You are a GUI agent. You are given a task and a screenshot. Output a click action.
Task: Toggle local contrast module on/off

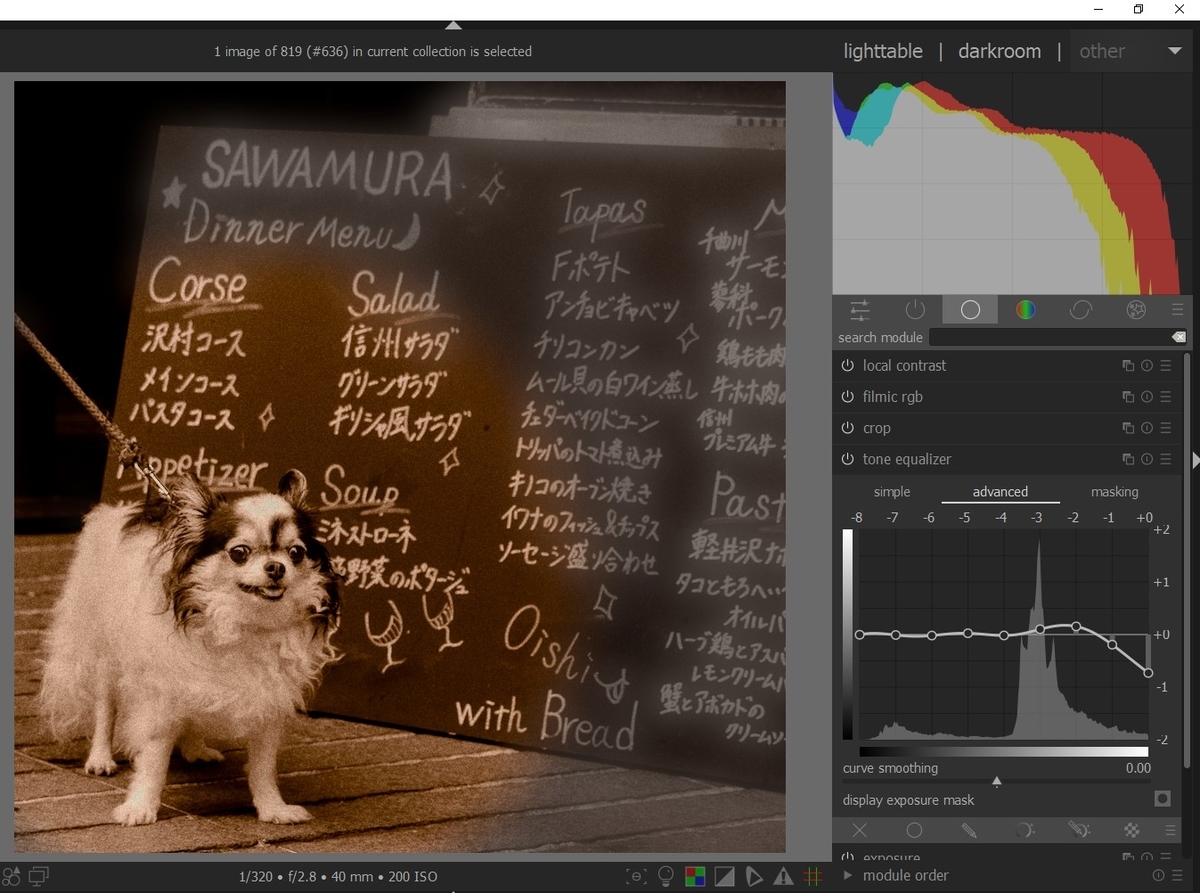pyautogui.click(x=847, y=366)
